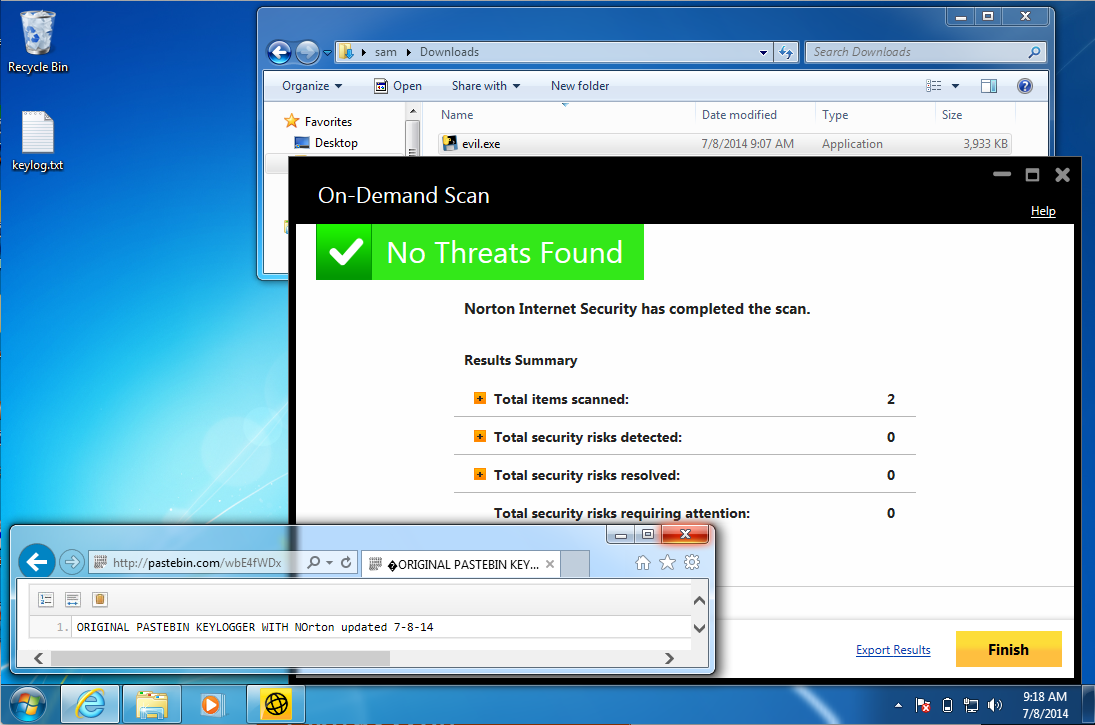Click the pastebin.com URL address field
Screen dimensions: 1095x725
197,562
